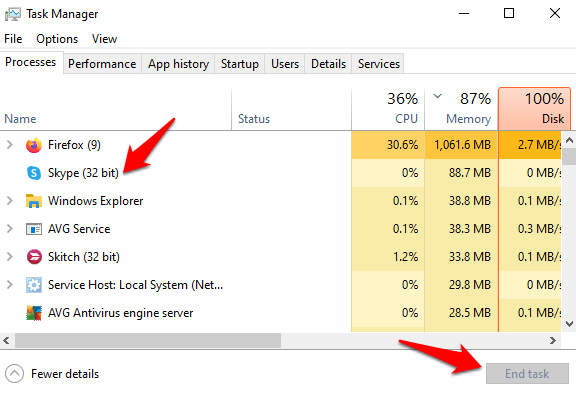Switch to the Users tab
The width and height of the screenshot is (576, 394).
click(285, 64)
